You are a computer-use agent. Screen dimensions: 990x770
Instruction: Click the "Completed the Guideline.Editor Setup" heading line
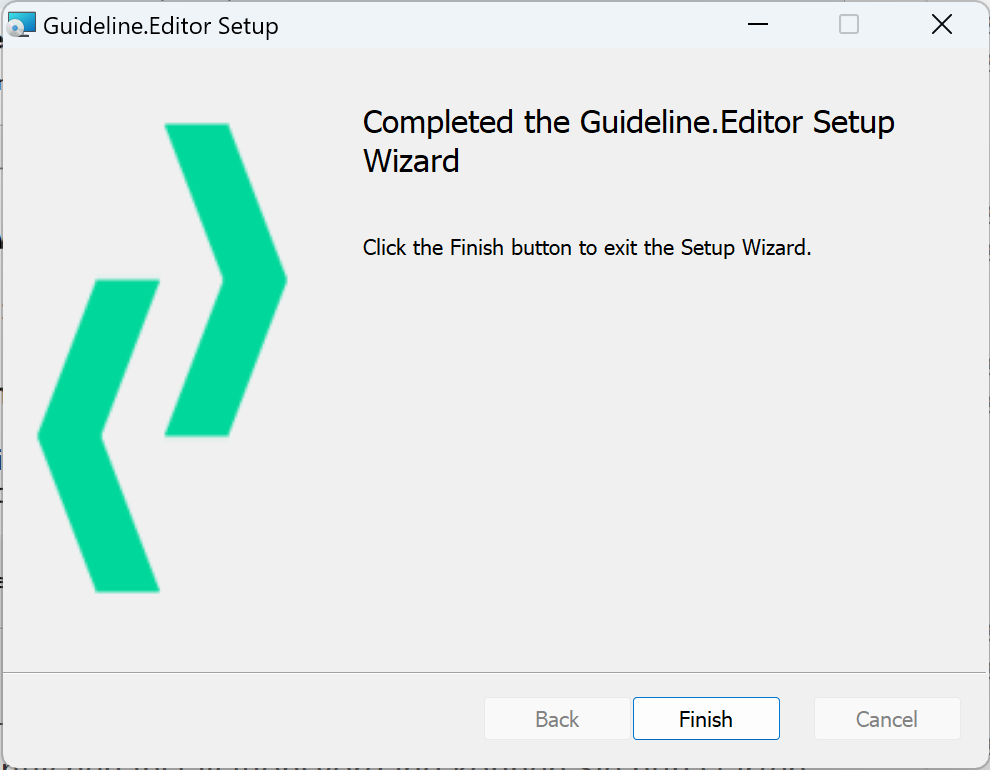click(x=628, y=122)
